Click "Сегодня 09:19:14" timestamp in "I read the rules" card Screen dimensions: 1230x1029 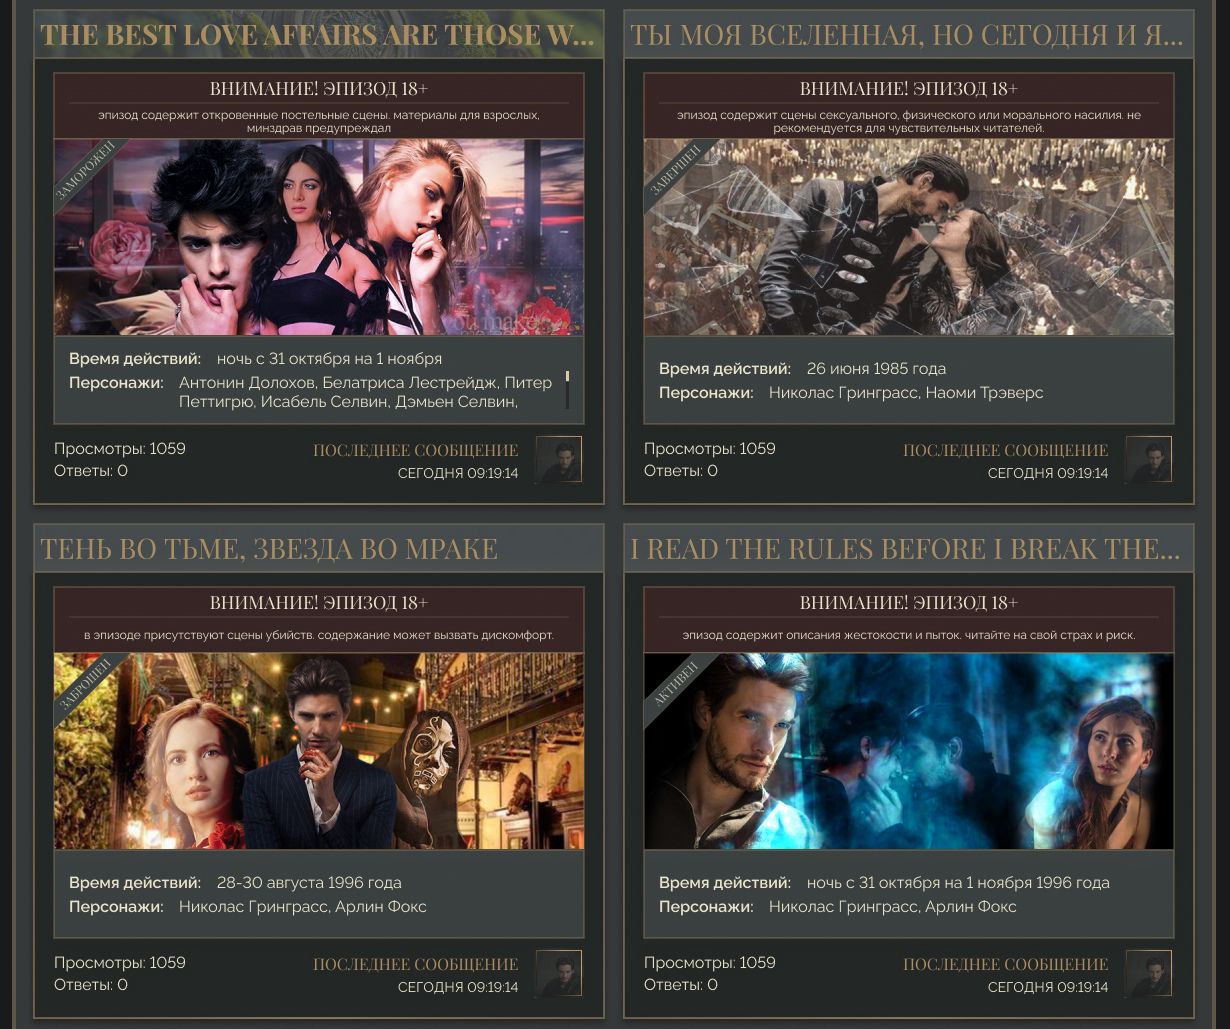[x=1048, y=987]
